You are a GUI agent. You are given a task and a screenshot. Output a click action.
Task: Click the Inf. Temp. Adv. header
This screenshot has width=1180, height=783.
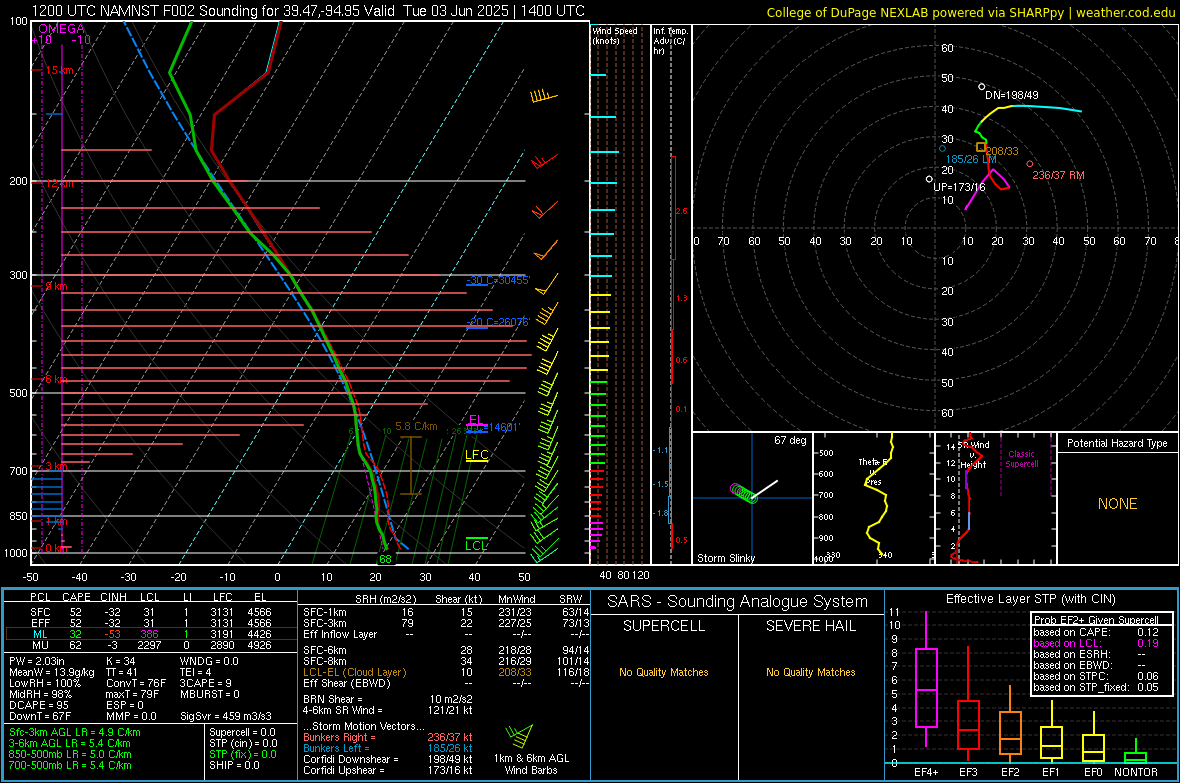pos(670,41)
